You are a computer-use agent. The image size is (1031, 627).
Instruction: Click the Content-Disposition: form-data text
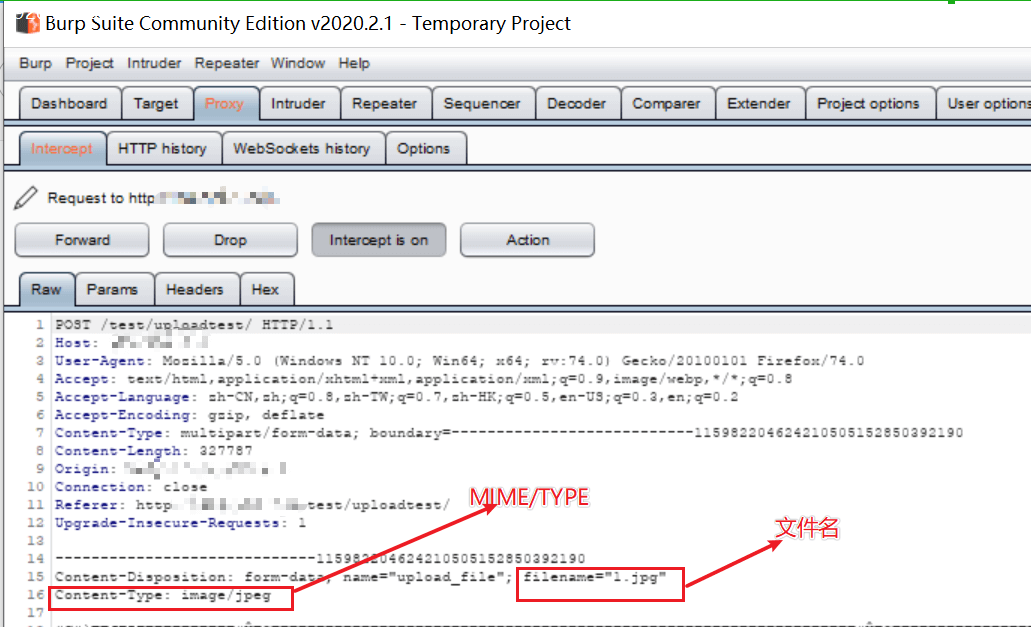pyautogui.click(x=194, y=577)
